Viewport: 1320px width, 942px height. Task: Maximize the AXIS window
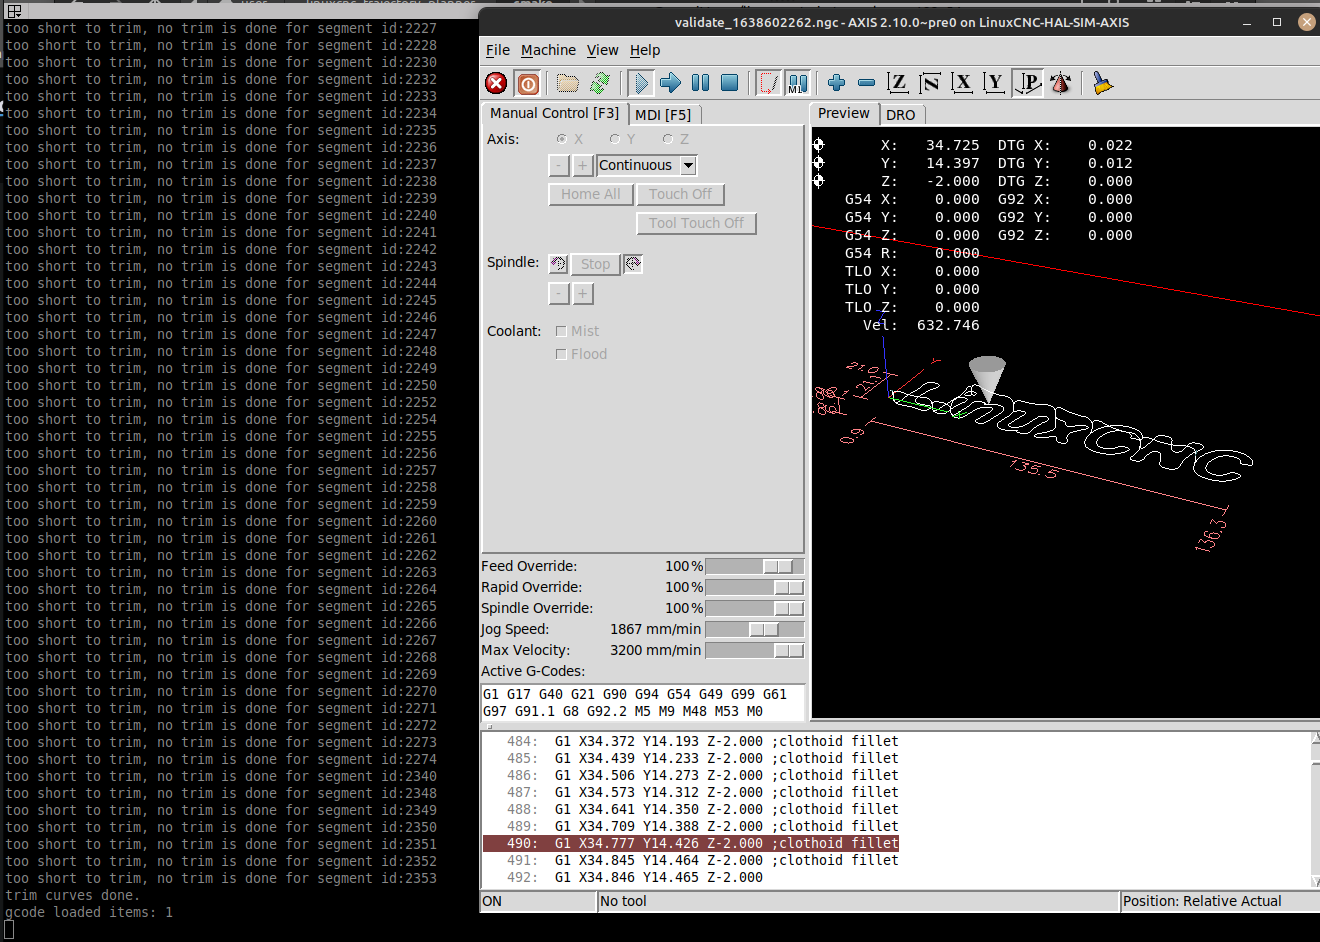(x=1277, y=22)
